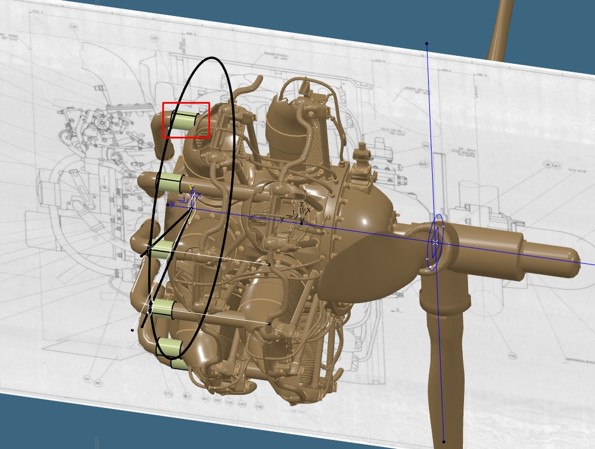Pick the black endpoint of the lower white line
Screen dimensions: 595x449
coord(269,324)
